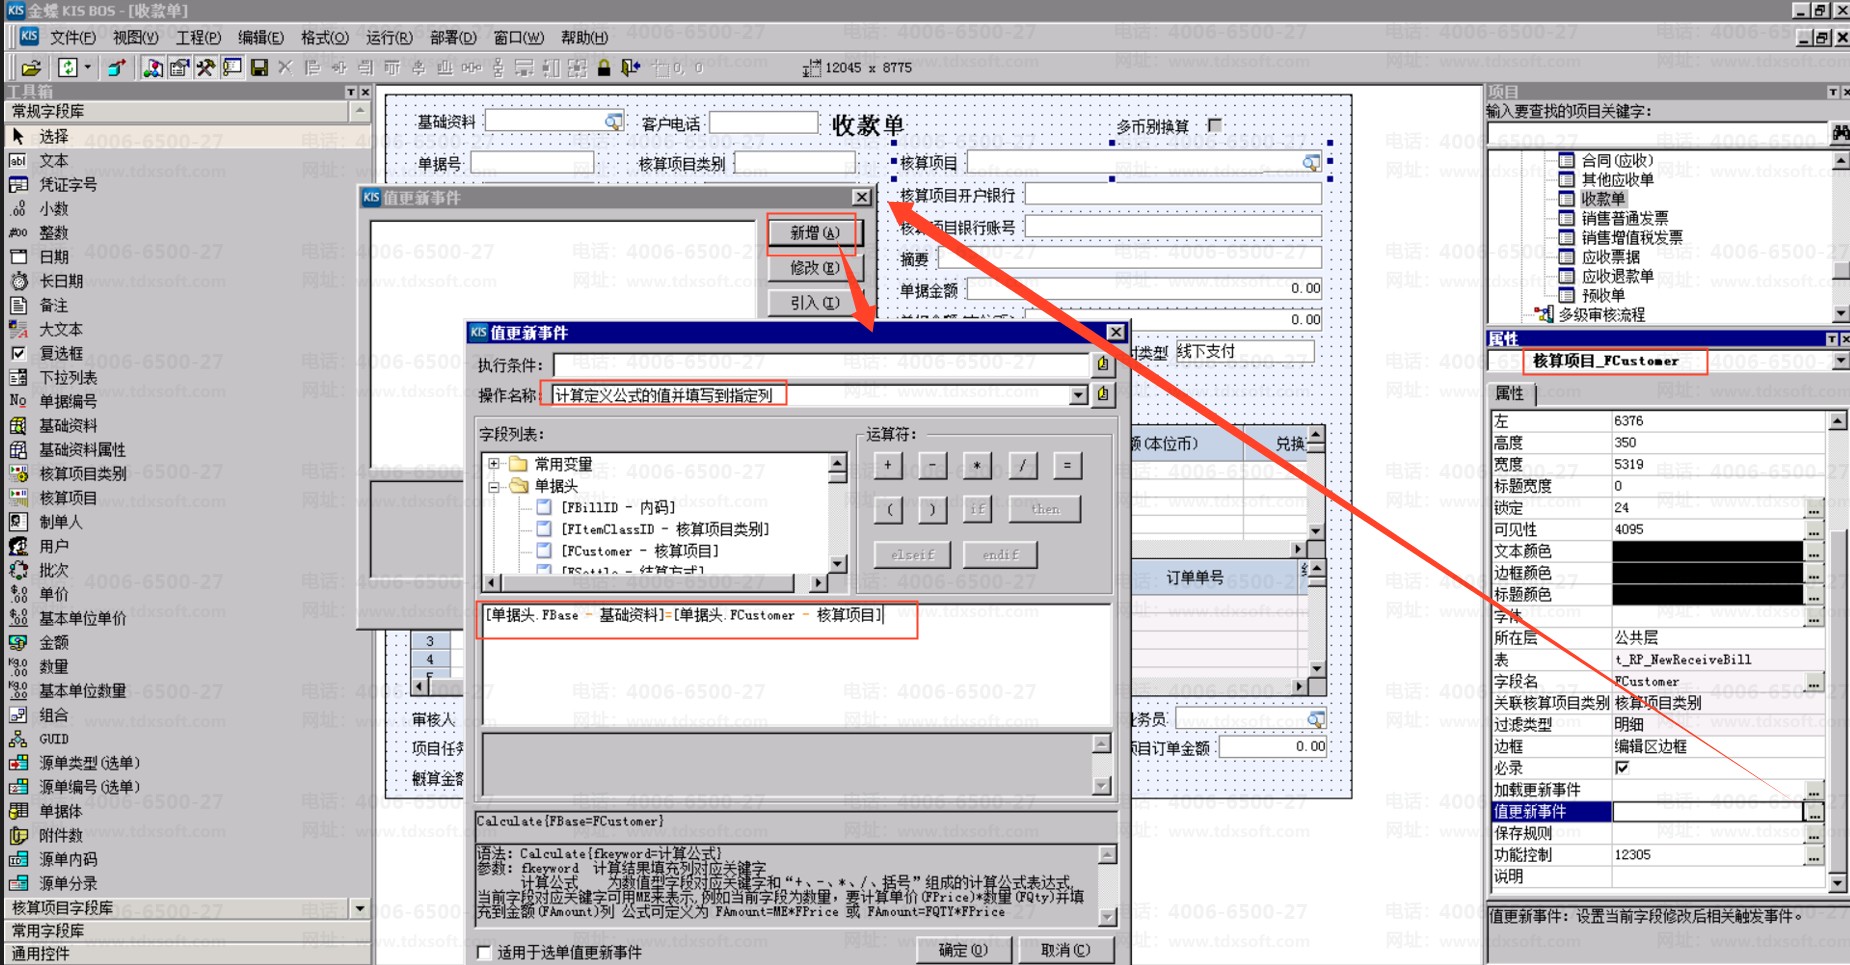Toggle the 必录 property checkbox

pyautogui.click(x=1622, y=768)
